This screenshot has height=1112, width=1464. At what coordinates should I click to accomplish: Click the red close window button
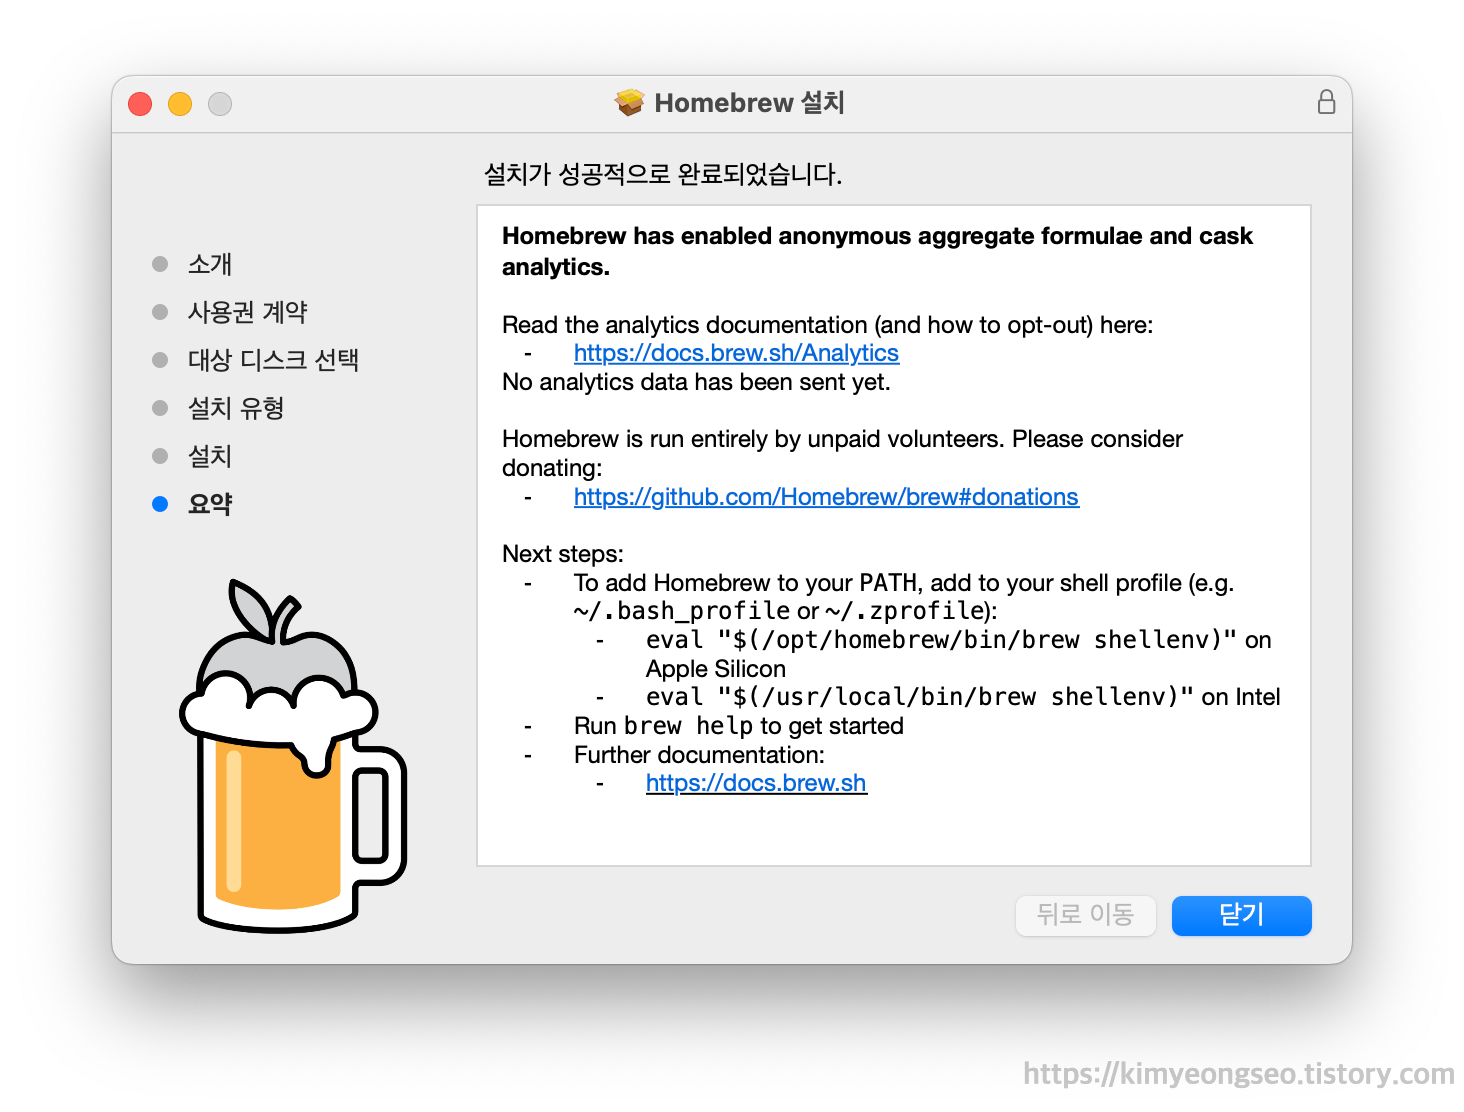coord(140,104)
